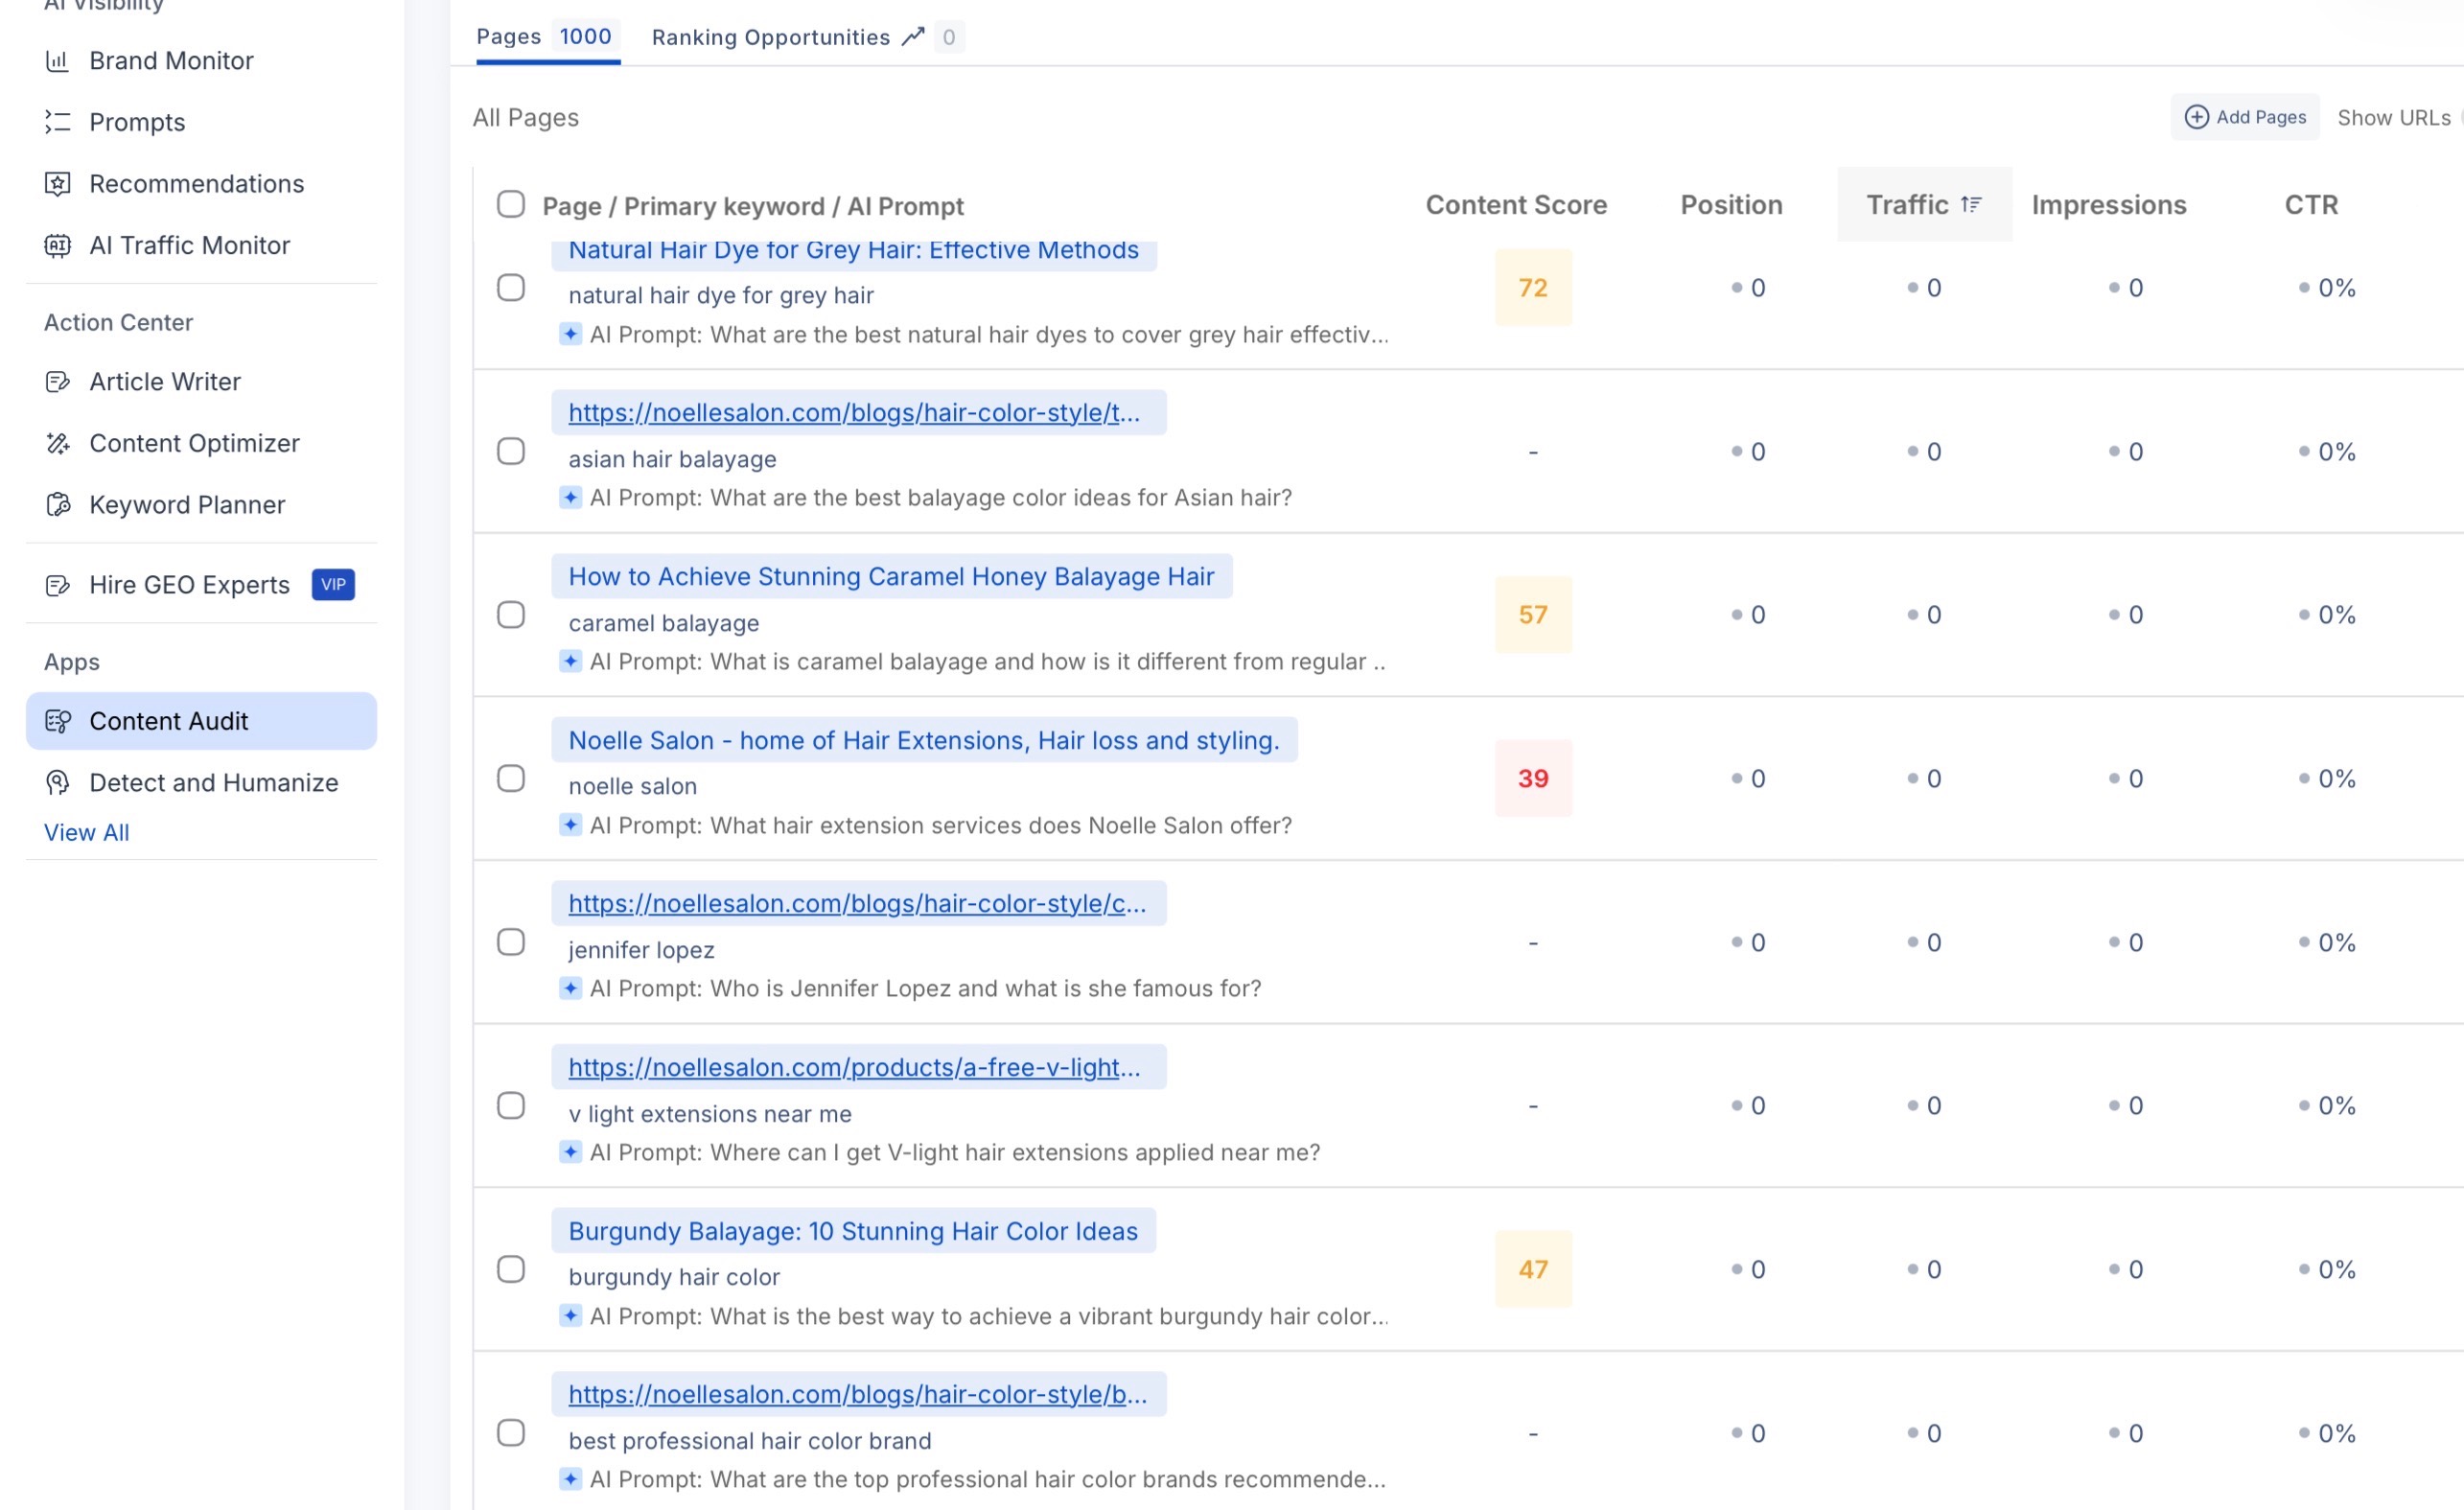Click the Ranking Opportunities trend arrow icon

tap(912, 37)
